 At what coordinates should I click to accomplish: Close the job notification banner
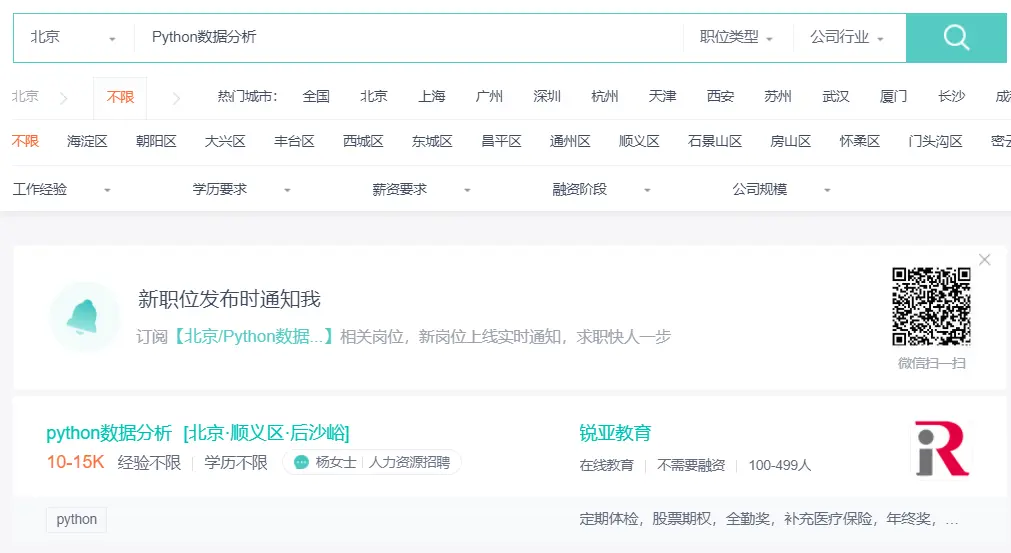[985, 260]
